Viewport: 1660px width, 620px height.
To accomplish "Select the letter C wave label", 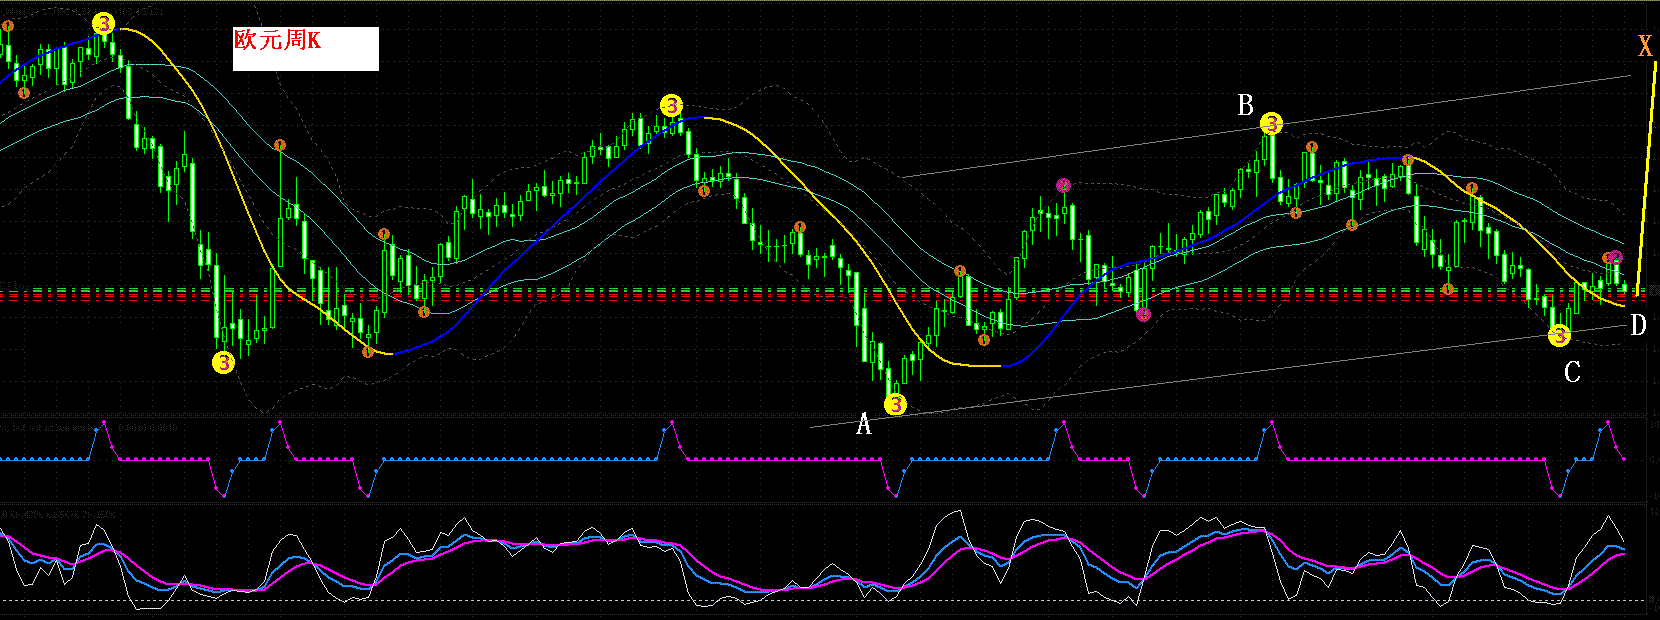I will (x=1572, y=373).
